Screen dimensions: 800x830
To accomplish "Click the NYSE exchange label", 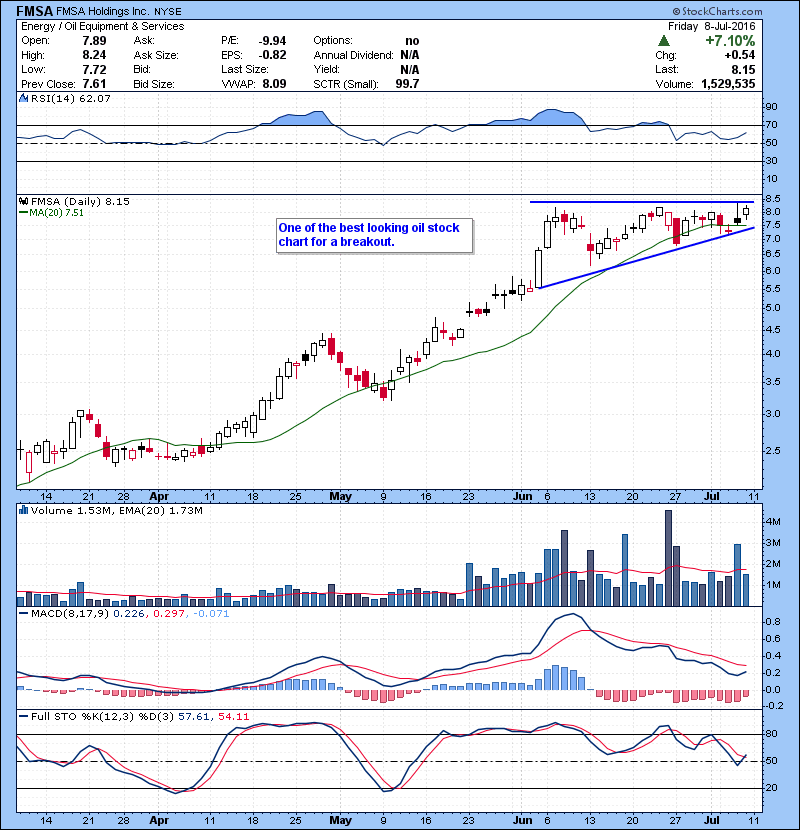I will tap(168, 12).
